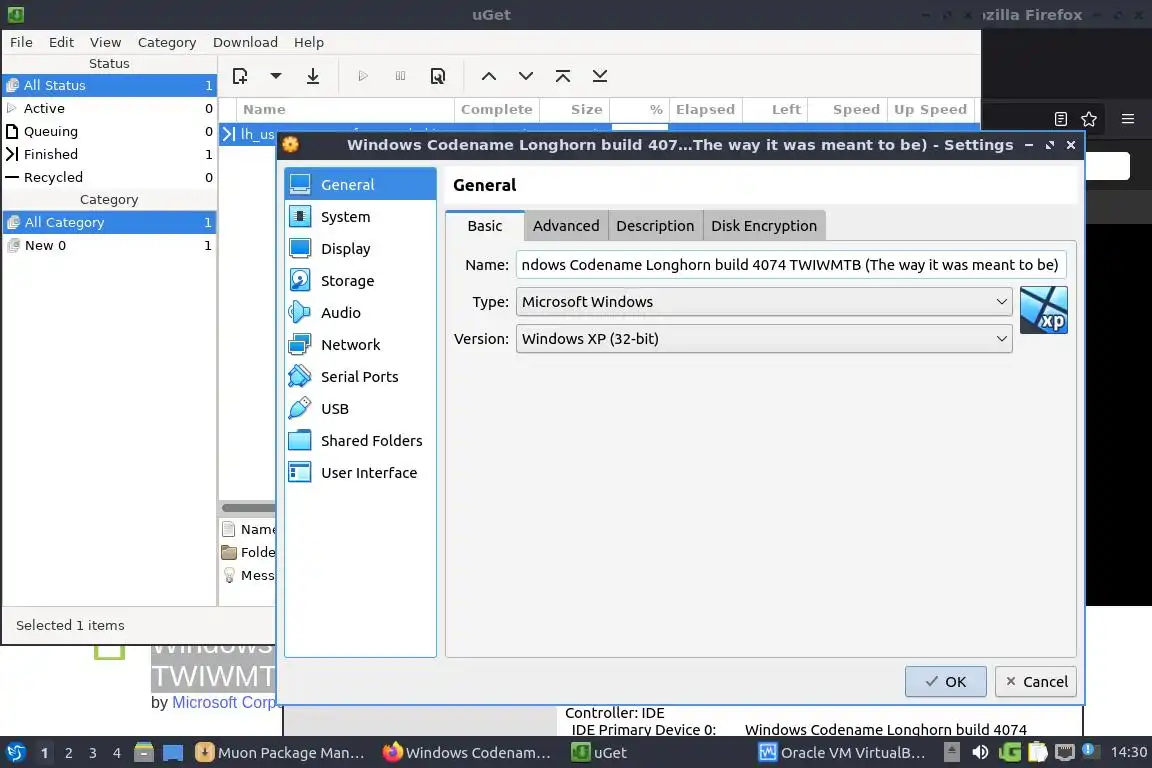
Task: Open the Display settings page
Action: [x=360, y=248]
